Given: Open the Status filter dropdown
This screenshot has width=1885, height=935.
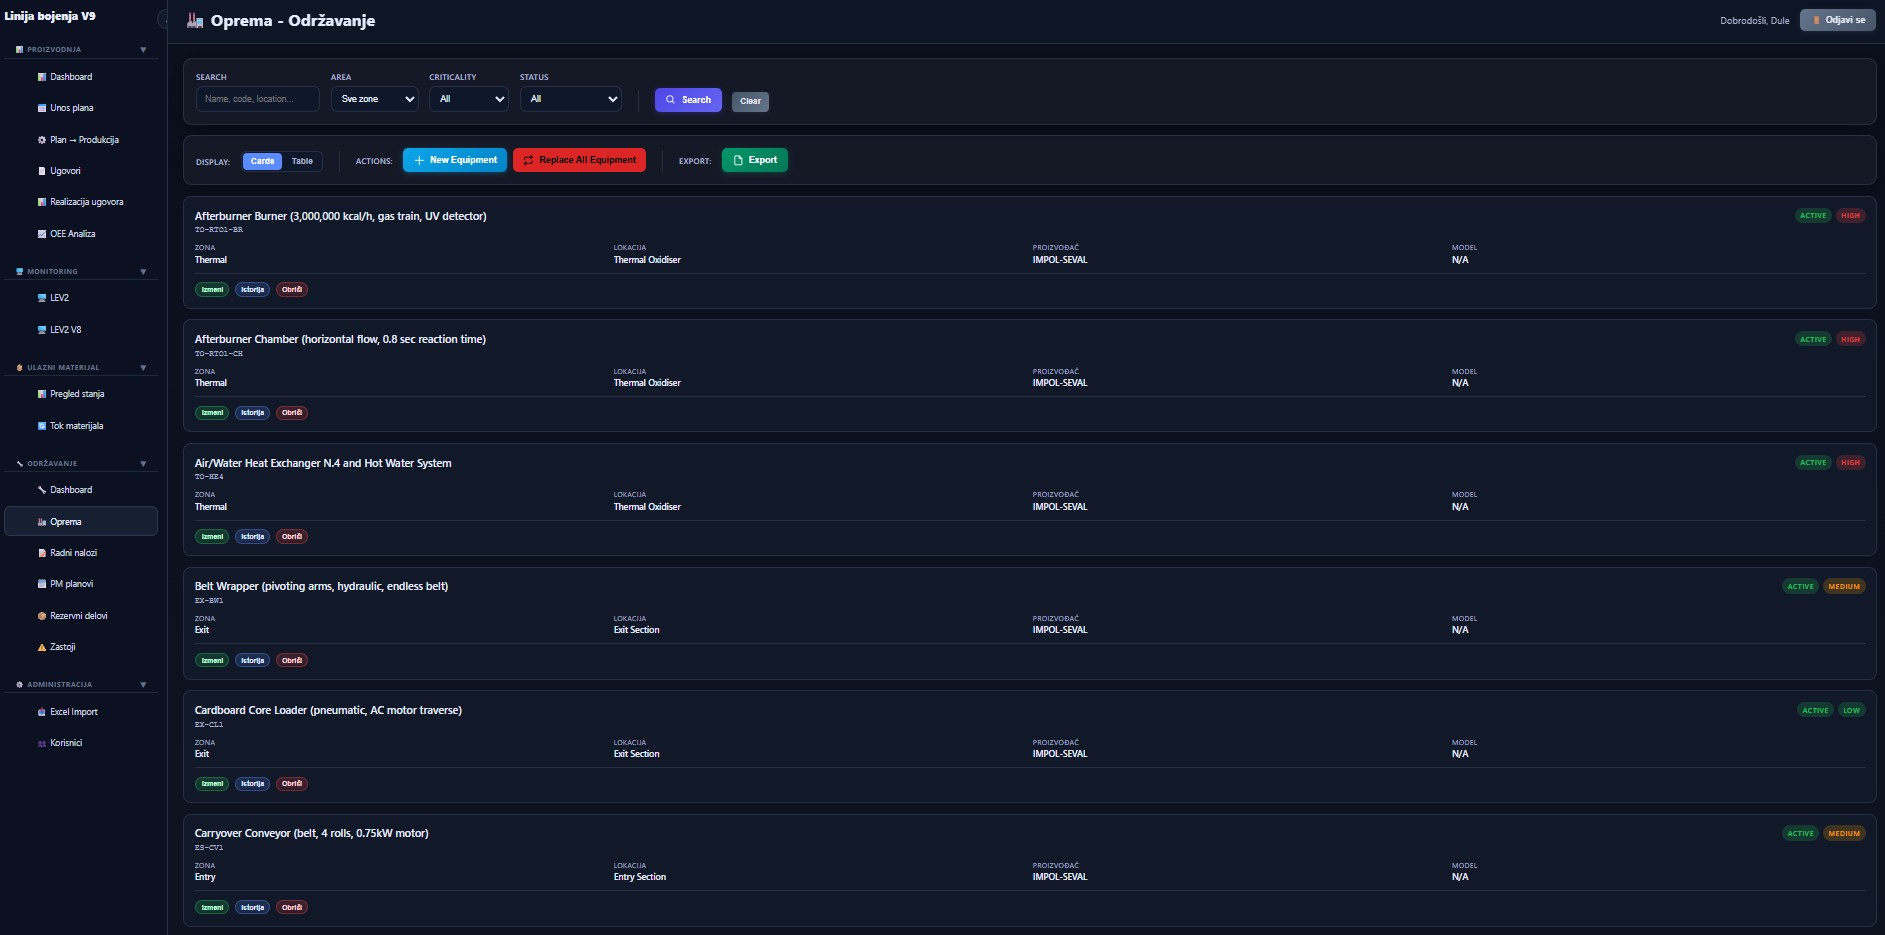Looking at the screenshot, I should 571,99.
